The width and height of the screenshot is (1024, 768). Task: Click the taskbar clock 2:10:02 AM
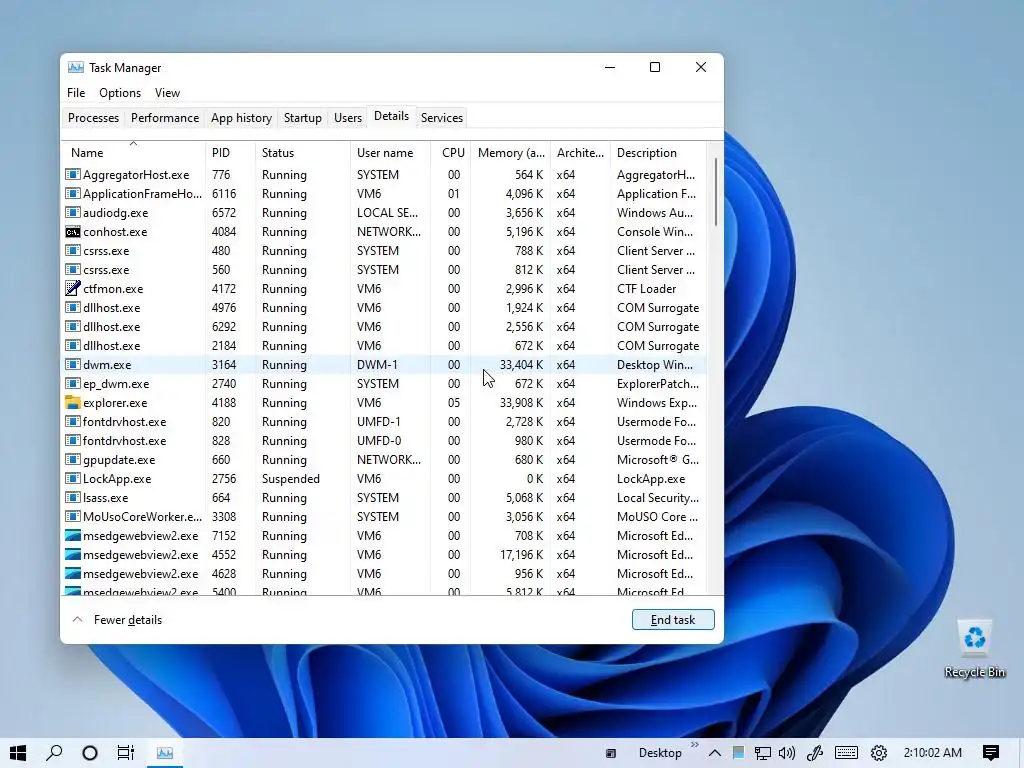click(x=933, y=753)
